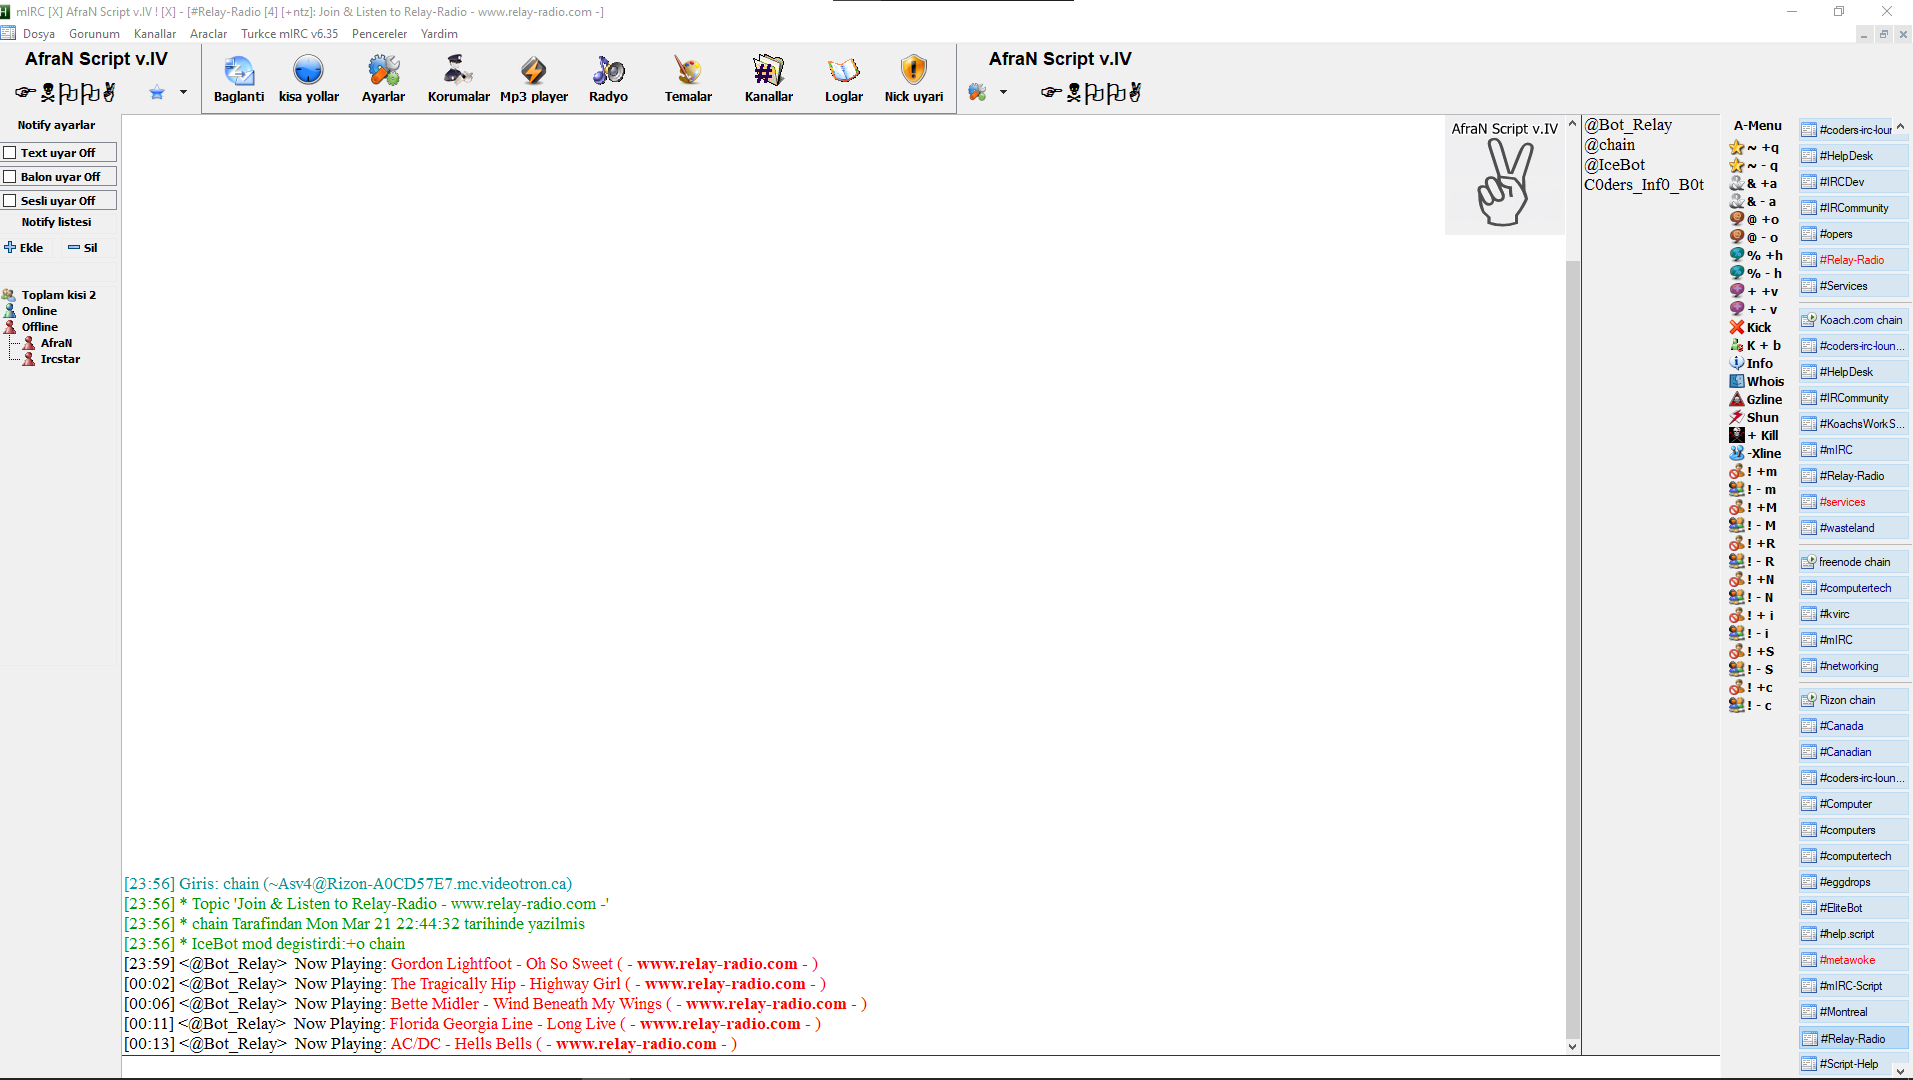Open dropdown arrow right of Nick uyari

(x=1003, y=93)
